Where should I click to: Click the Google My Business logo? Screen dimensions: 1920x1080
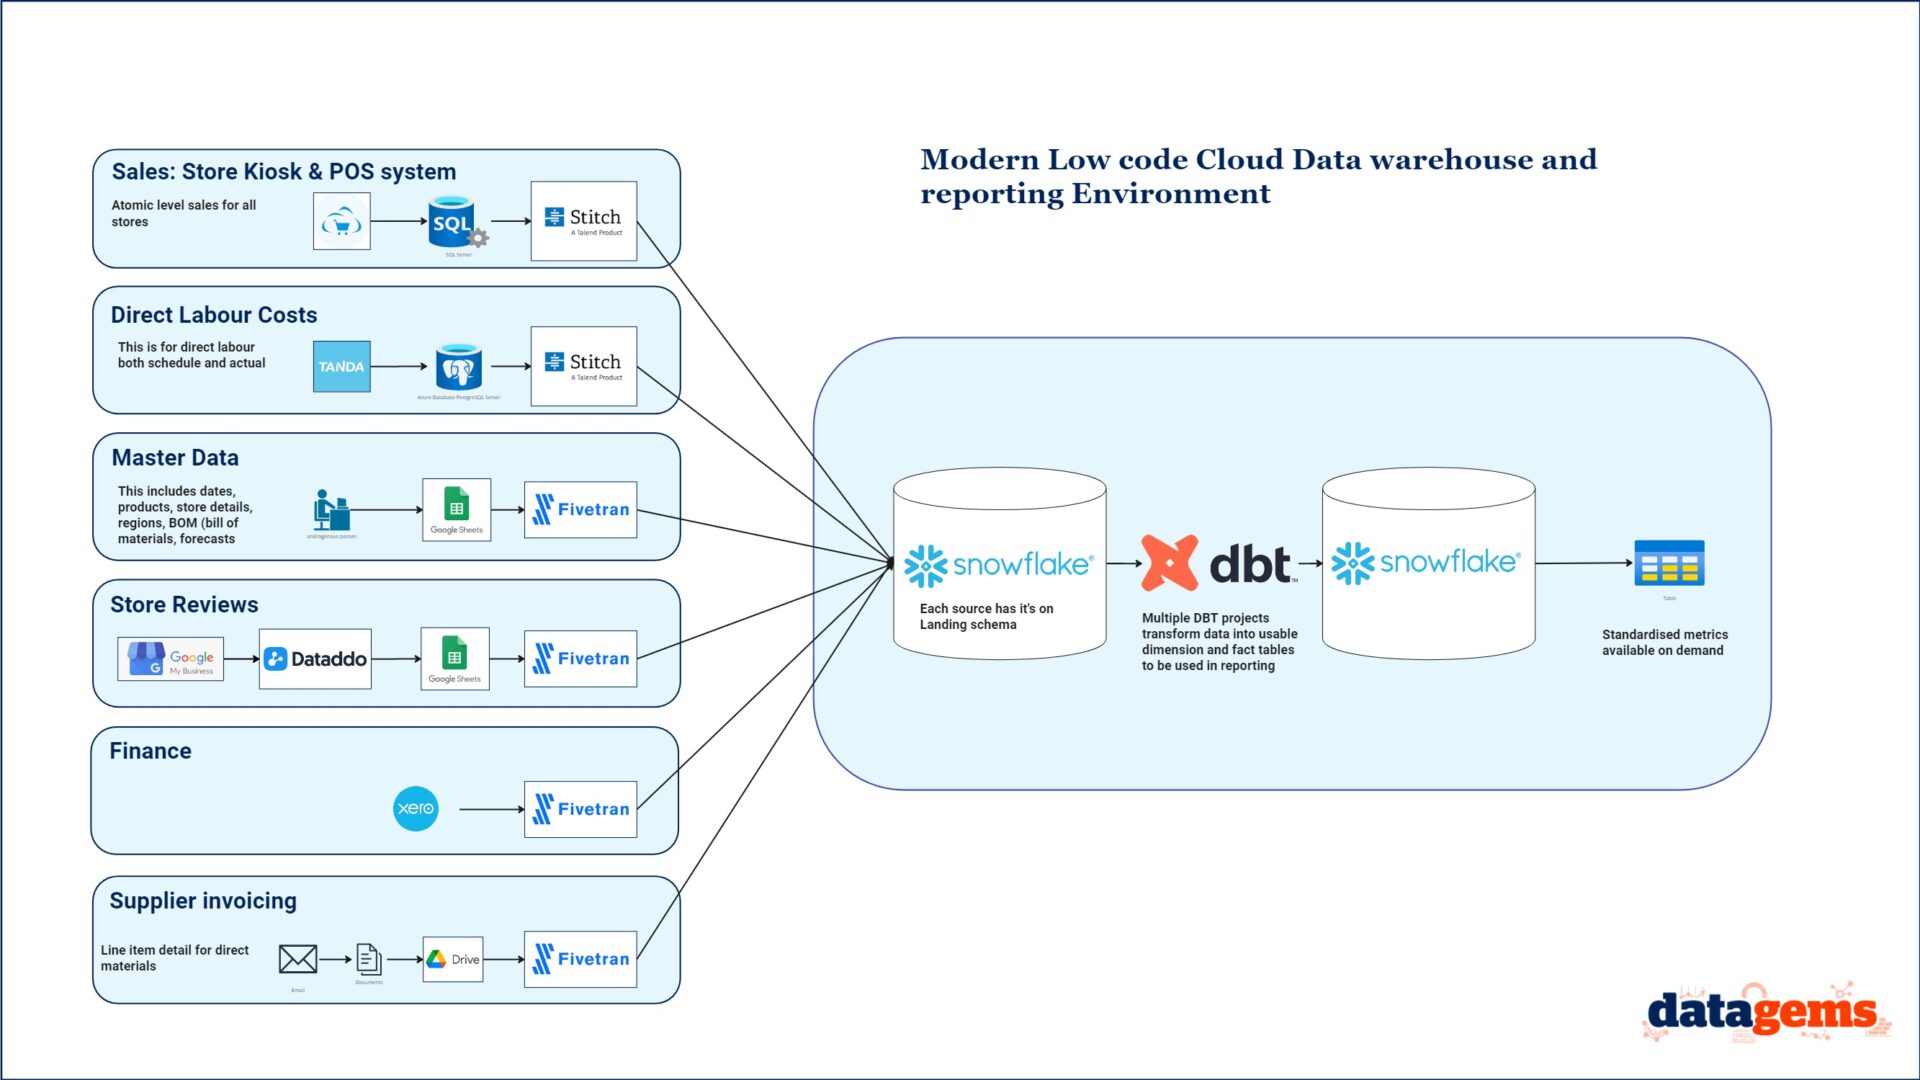tap(170, 659)
